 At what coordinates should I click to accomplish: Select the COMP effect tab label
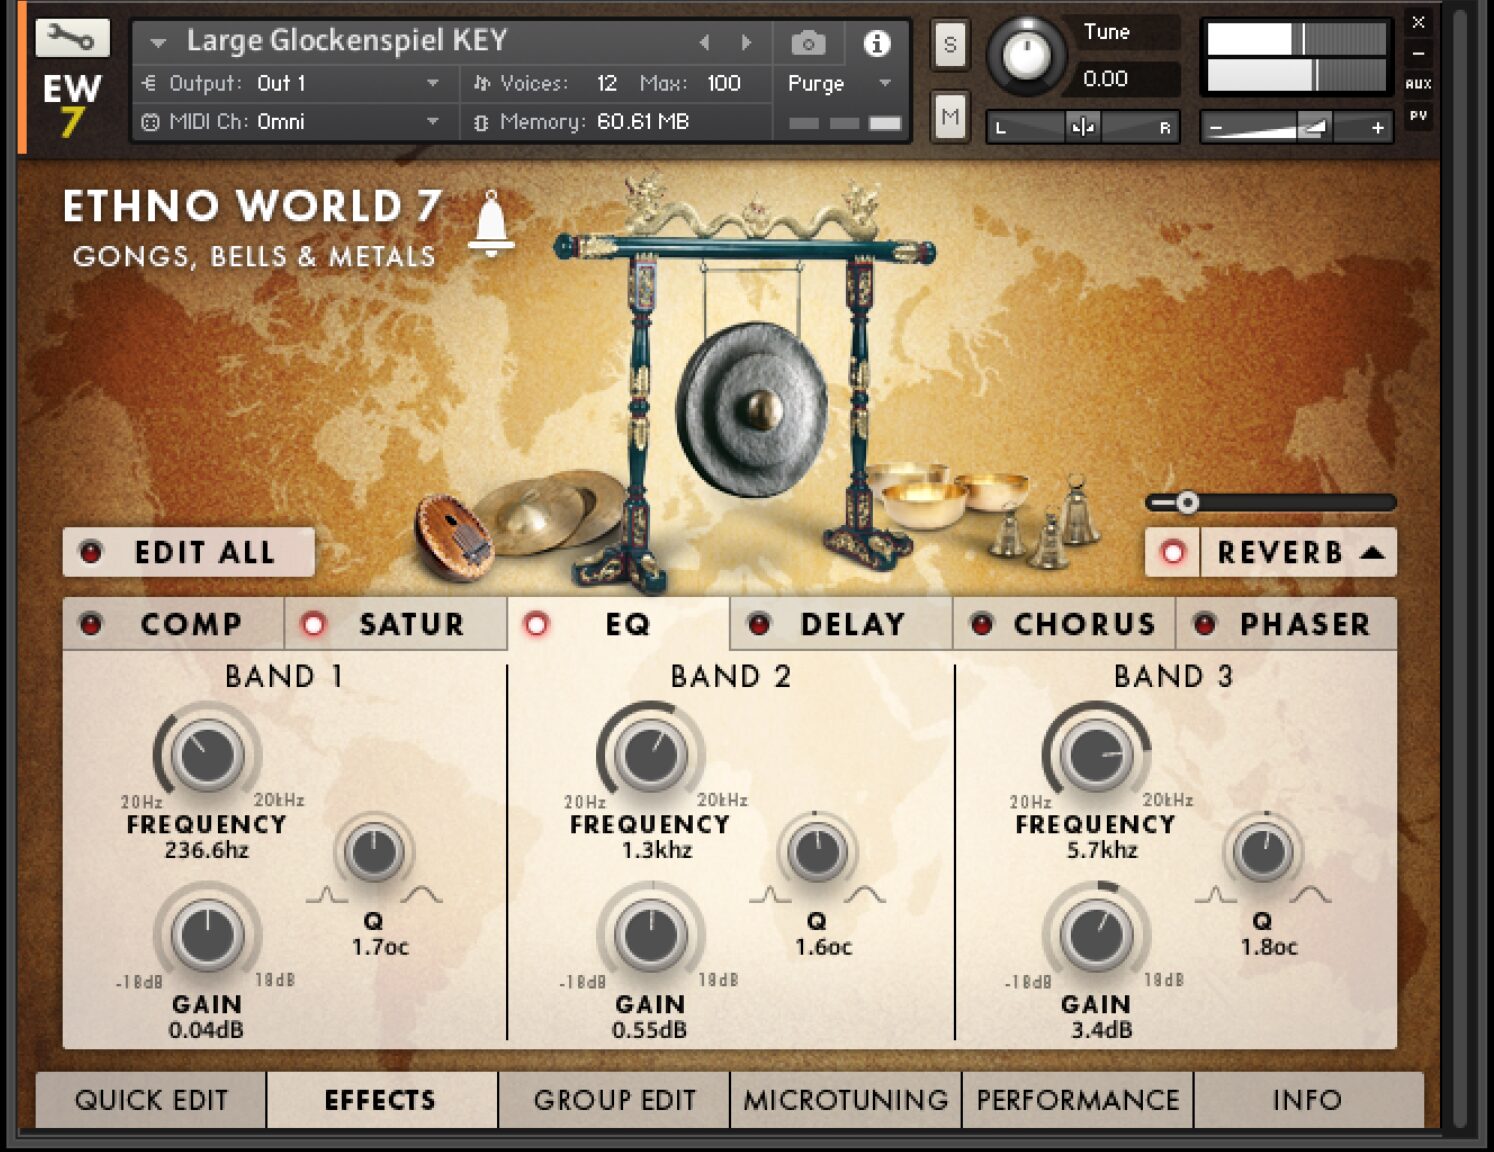point(191,624)
